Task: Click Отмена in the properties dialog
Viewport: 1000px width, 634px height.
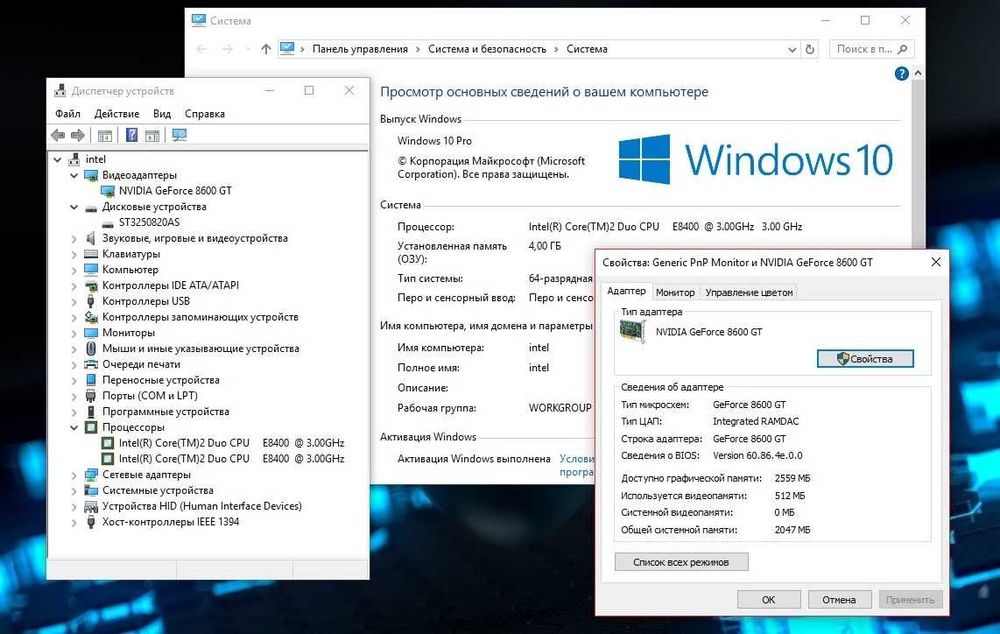Action: click(x=839, y=600)
